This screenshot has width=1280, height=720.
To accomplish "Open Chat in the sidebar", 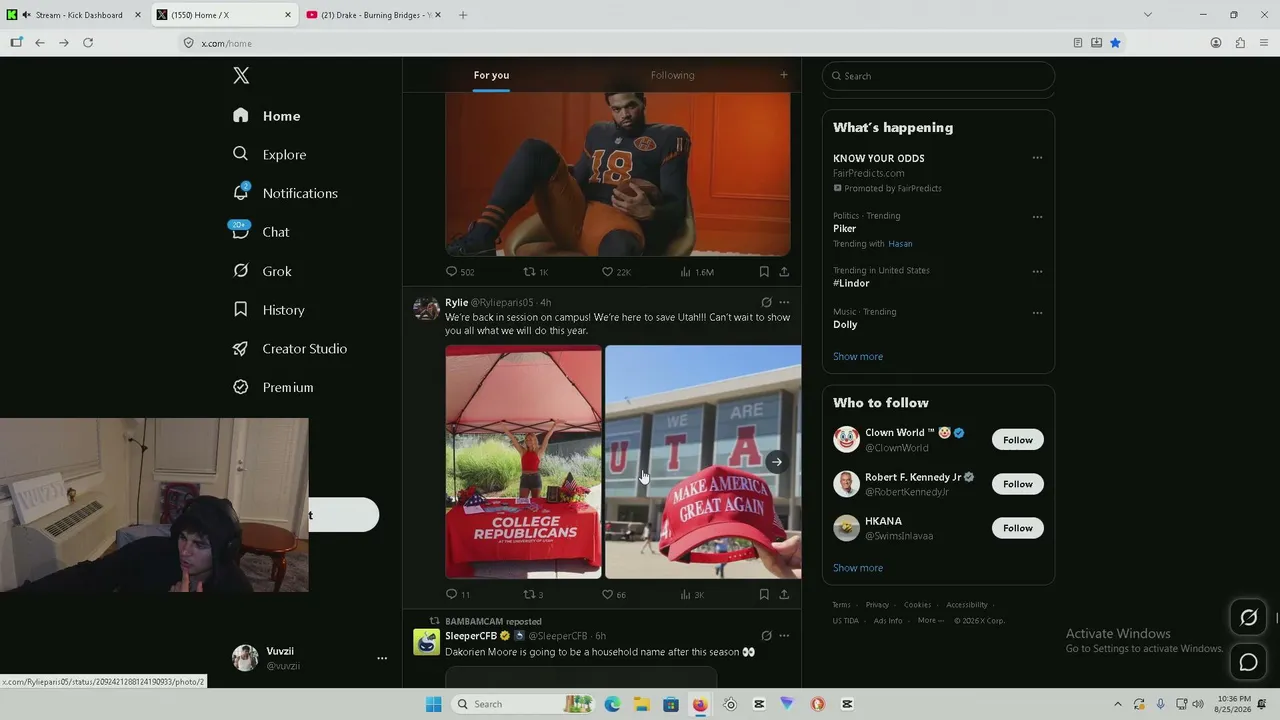I will pos(261,232).
